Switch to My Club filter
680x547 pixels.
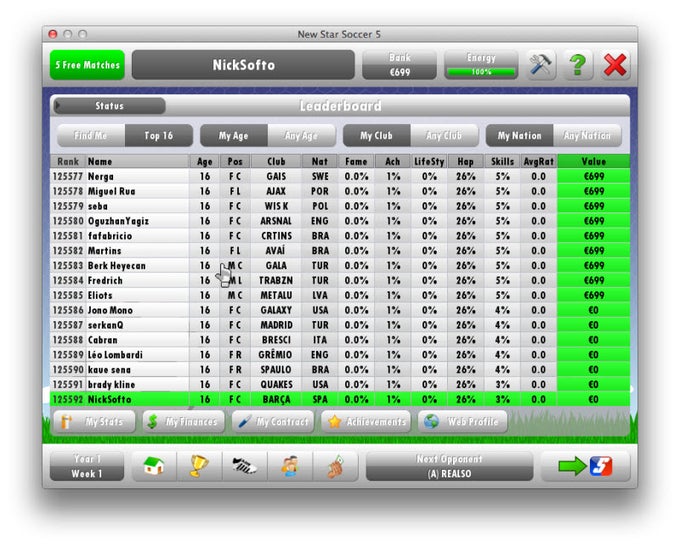click(x=376, y=135)
